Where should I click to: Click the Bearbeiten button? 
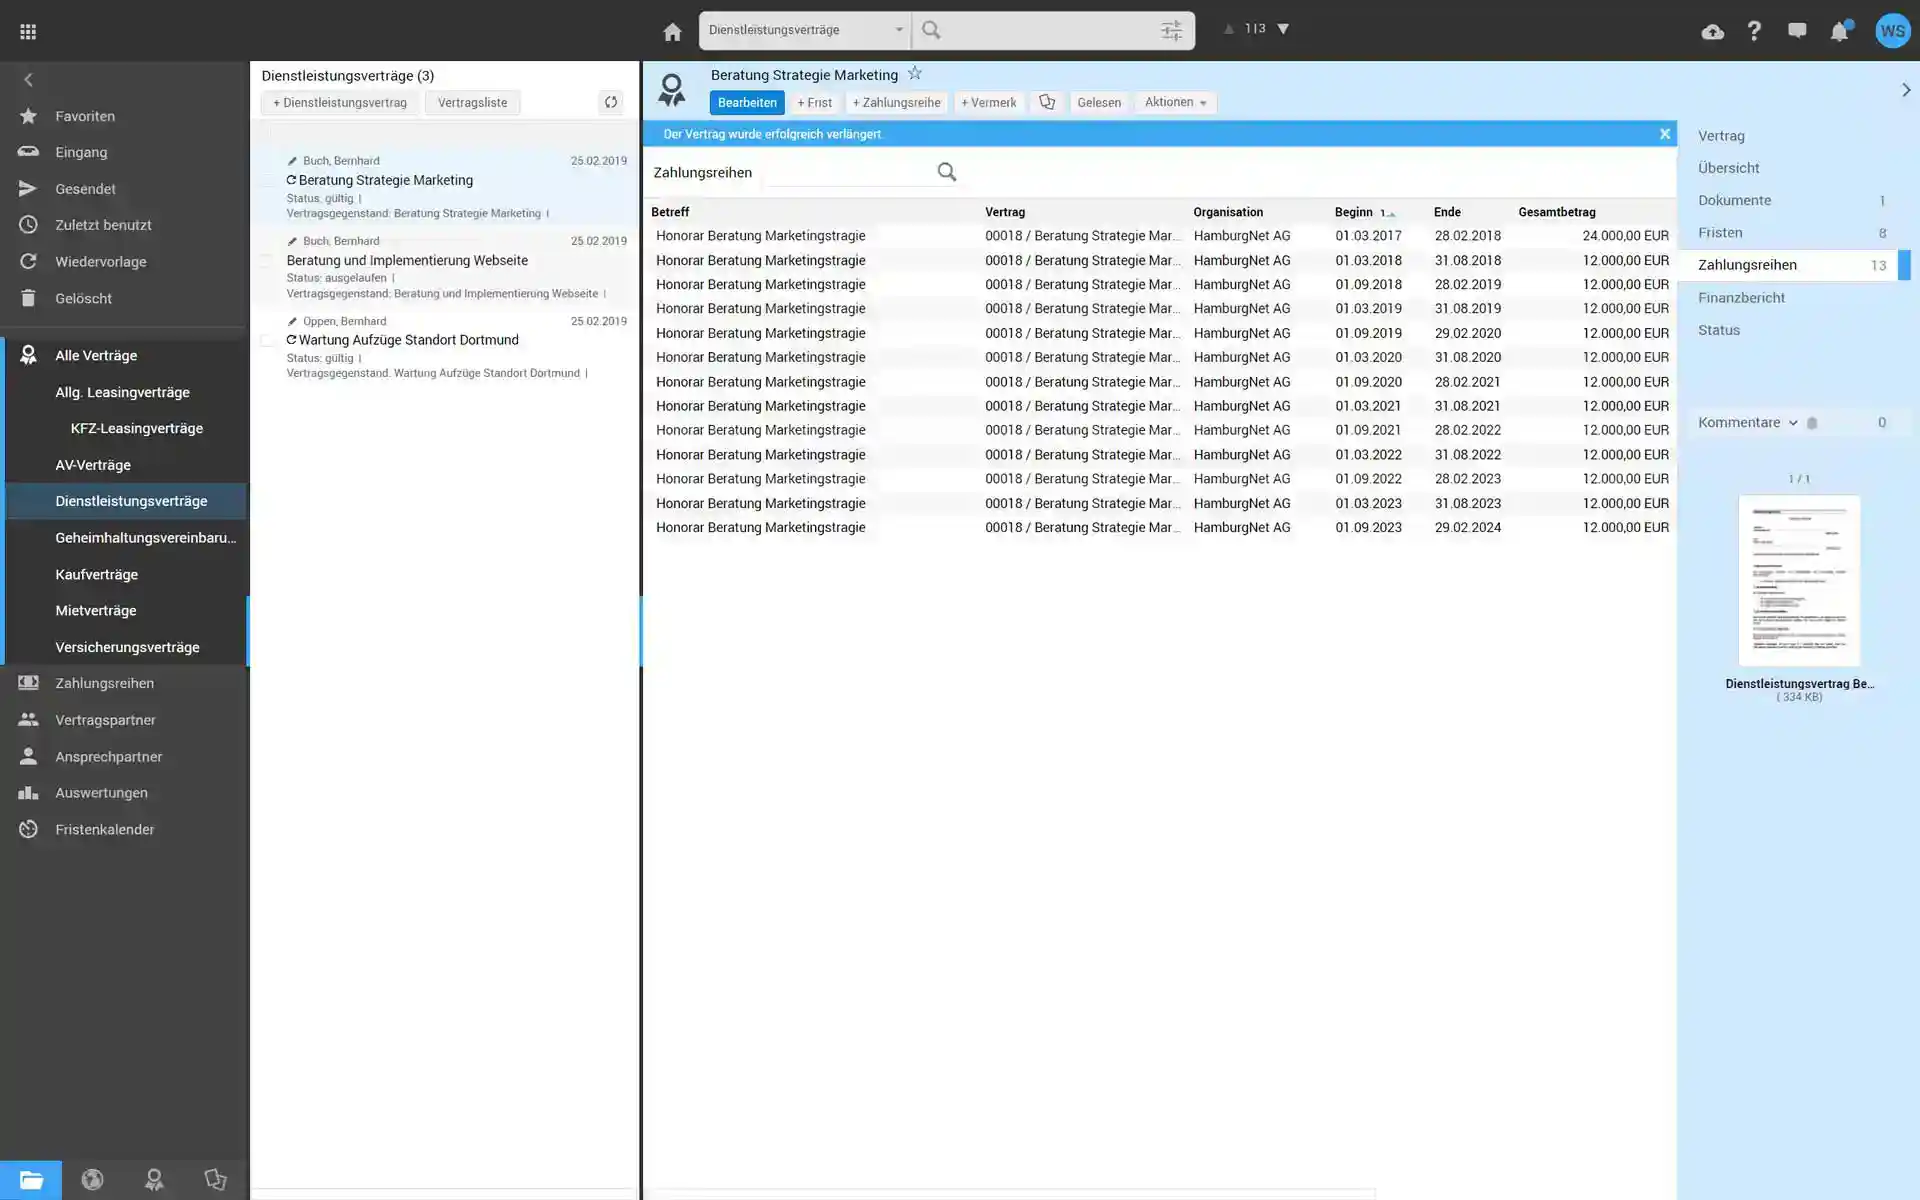tap(747, 102)
